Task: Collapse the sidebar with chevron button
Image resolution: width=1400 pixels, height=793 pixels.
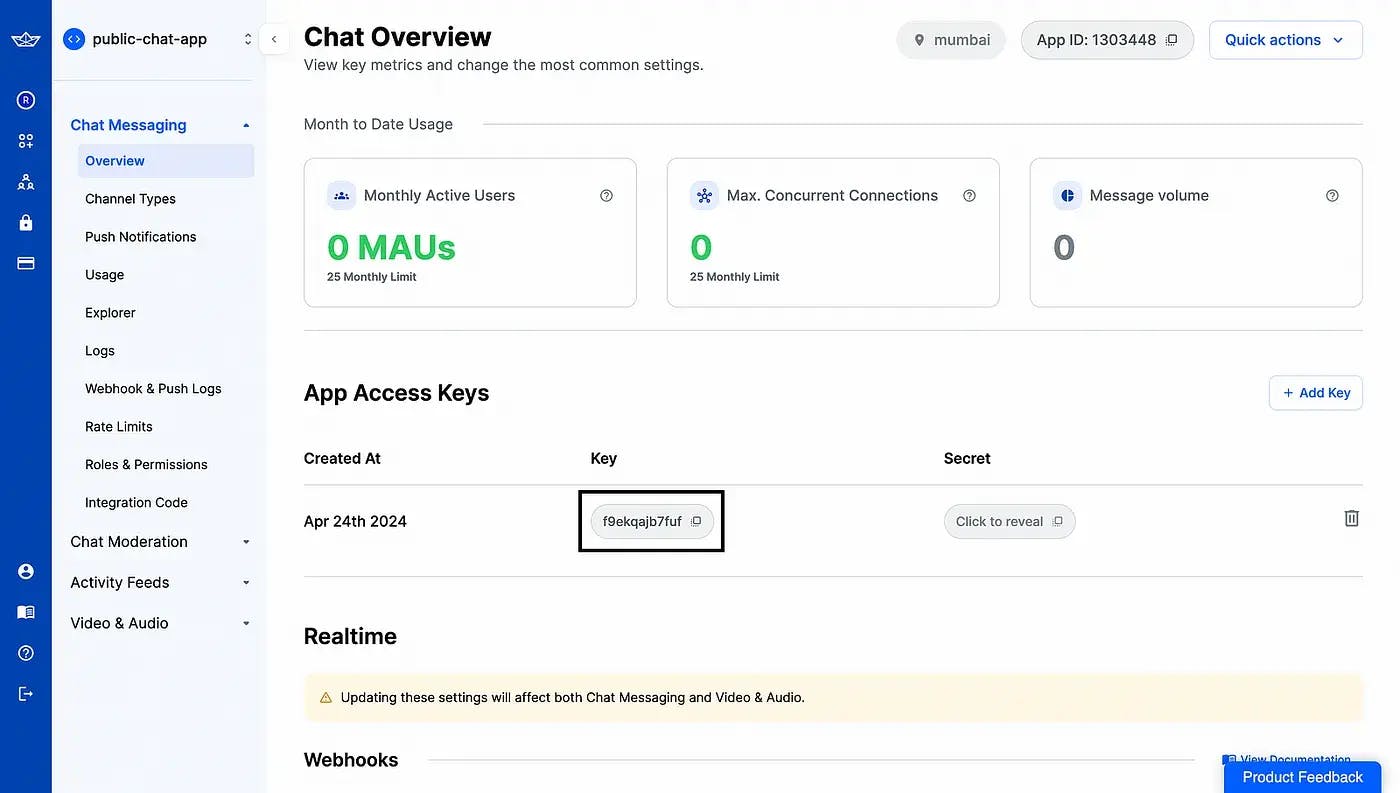Action: tap(274, 39)
